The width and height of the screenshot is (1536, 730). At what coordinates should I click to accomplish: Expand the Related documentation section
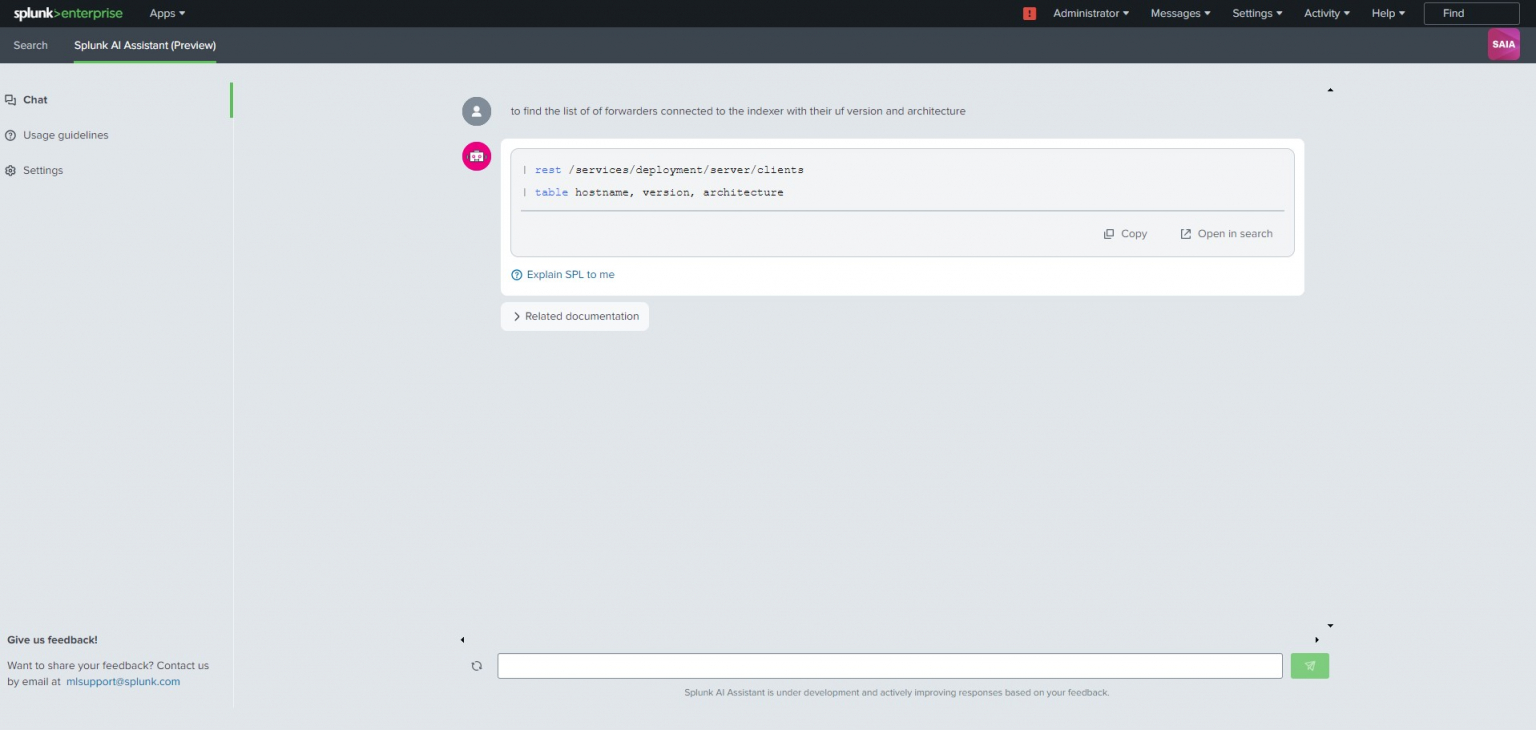575,316
